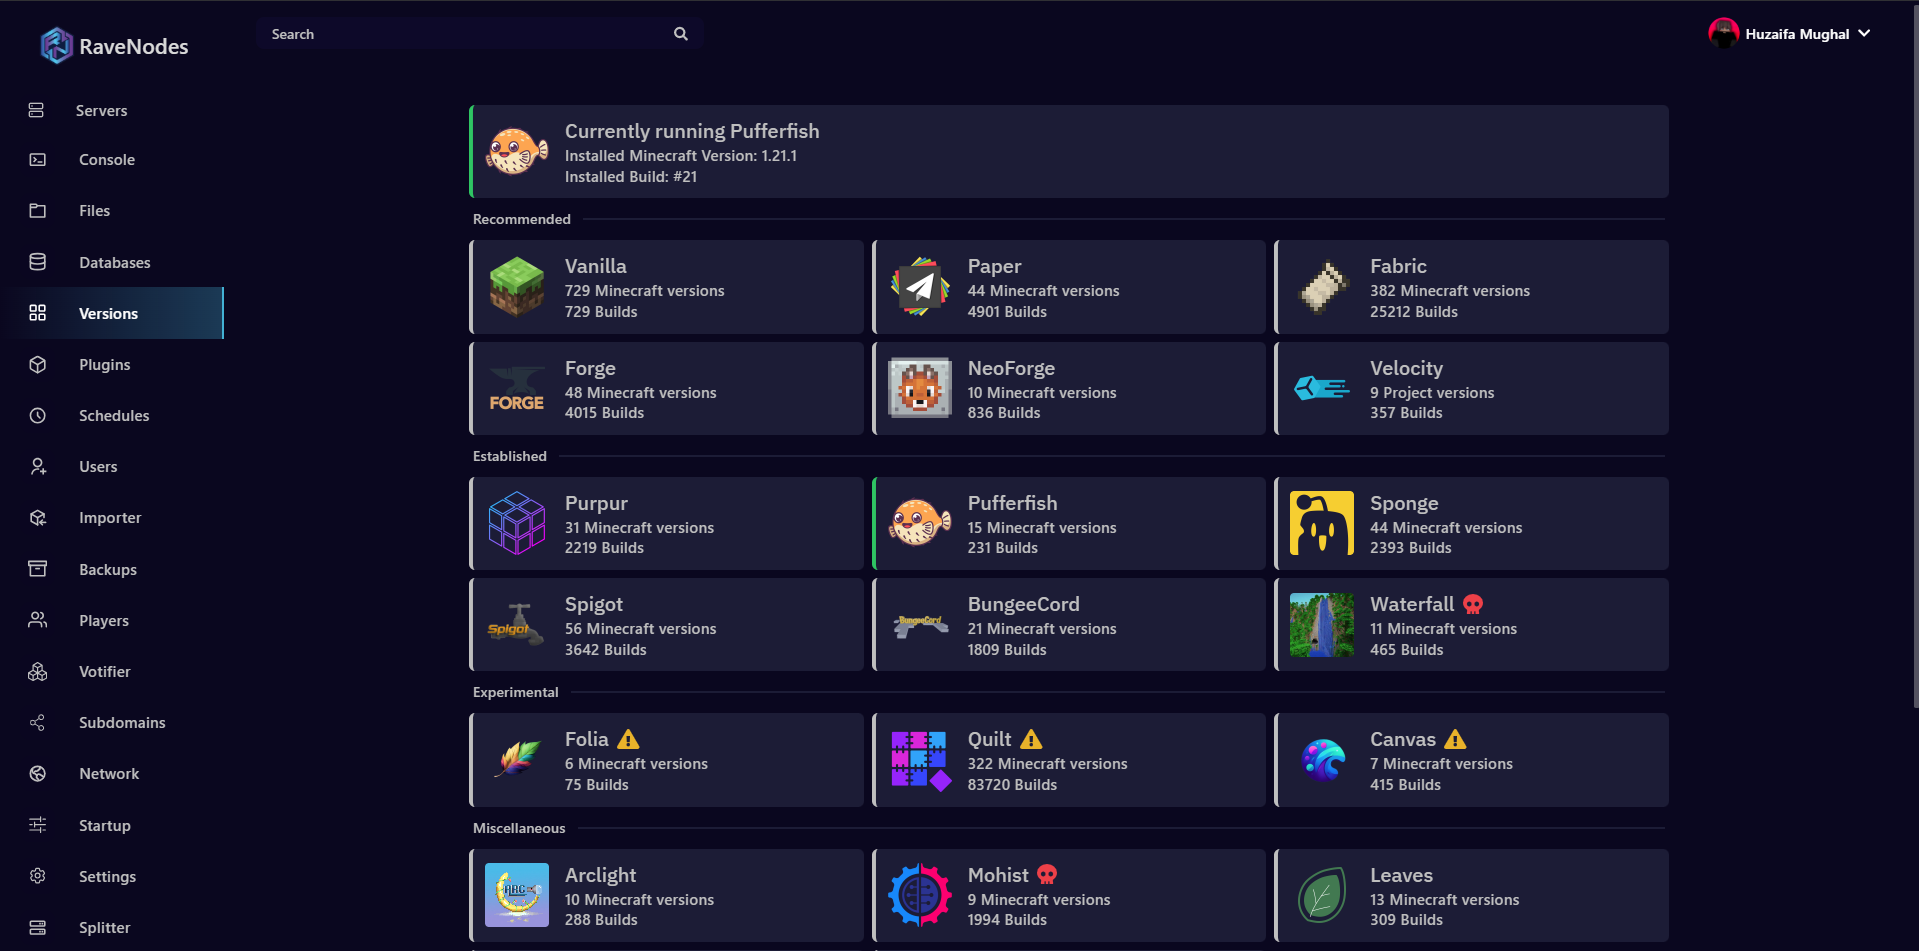Click the Network globe icon

click(38, 774)
